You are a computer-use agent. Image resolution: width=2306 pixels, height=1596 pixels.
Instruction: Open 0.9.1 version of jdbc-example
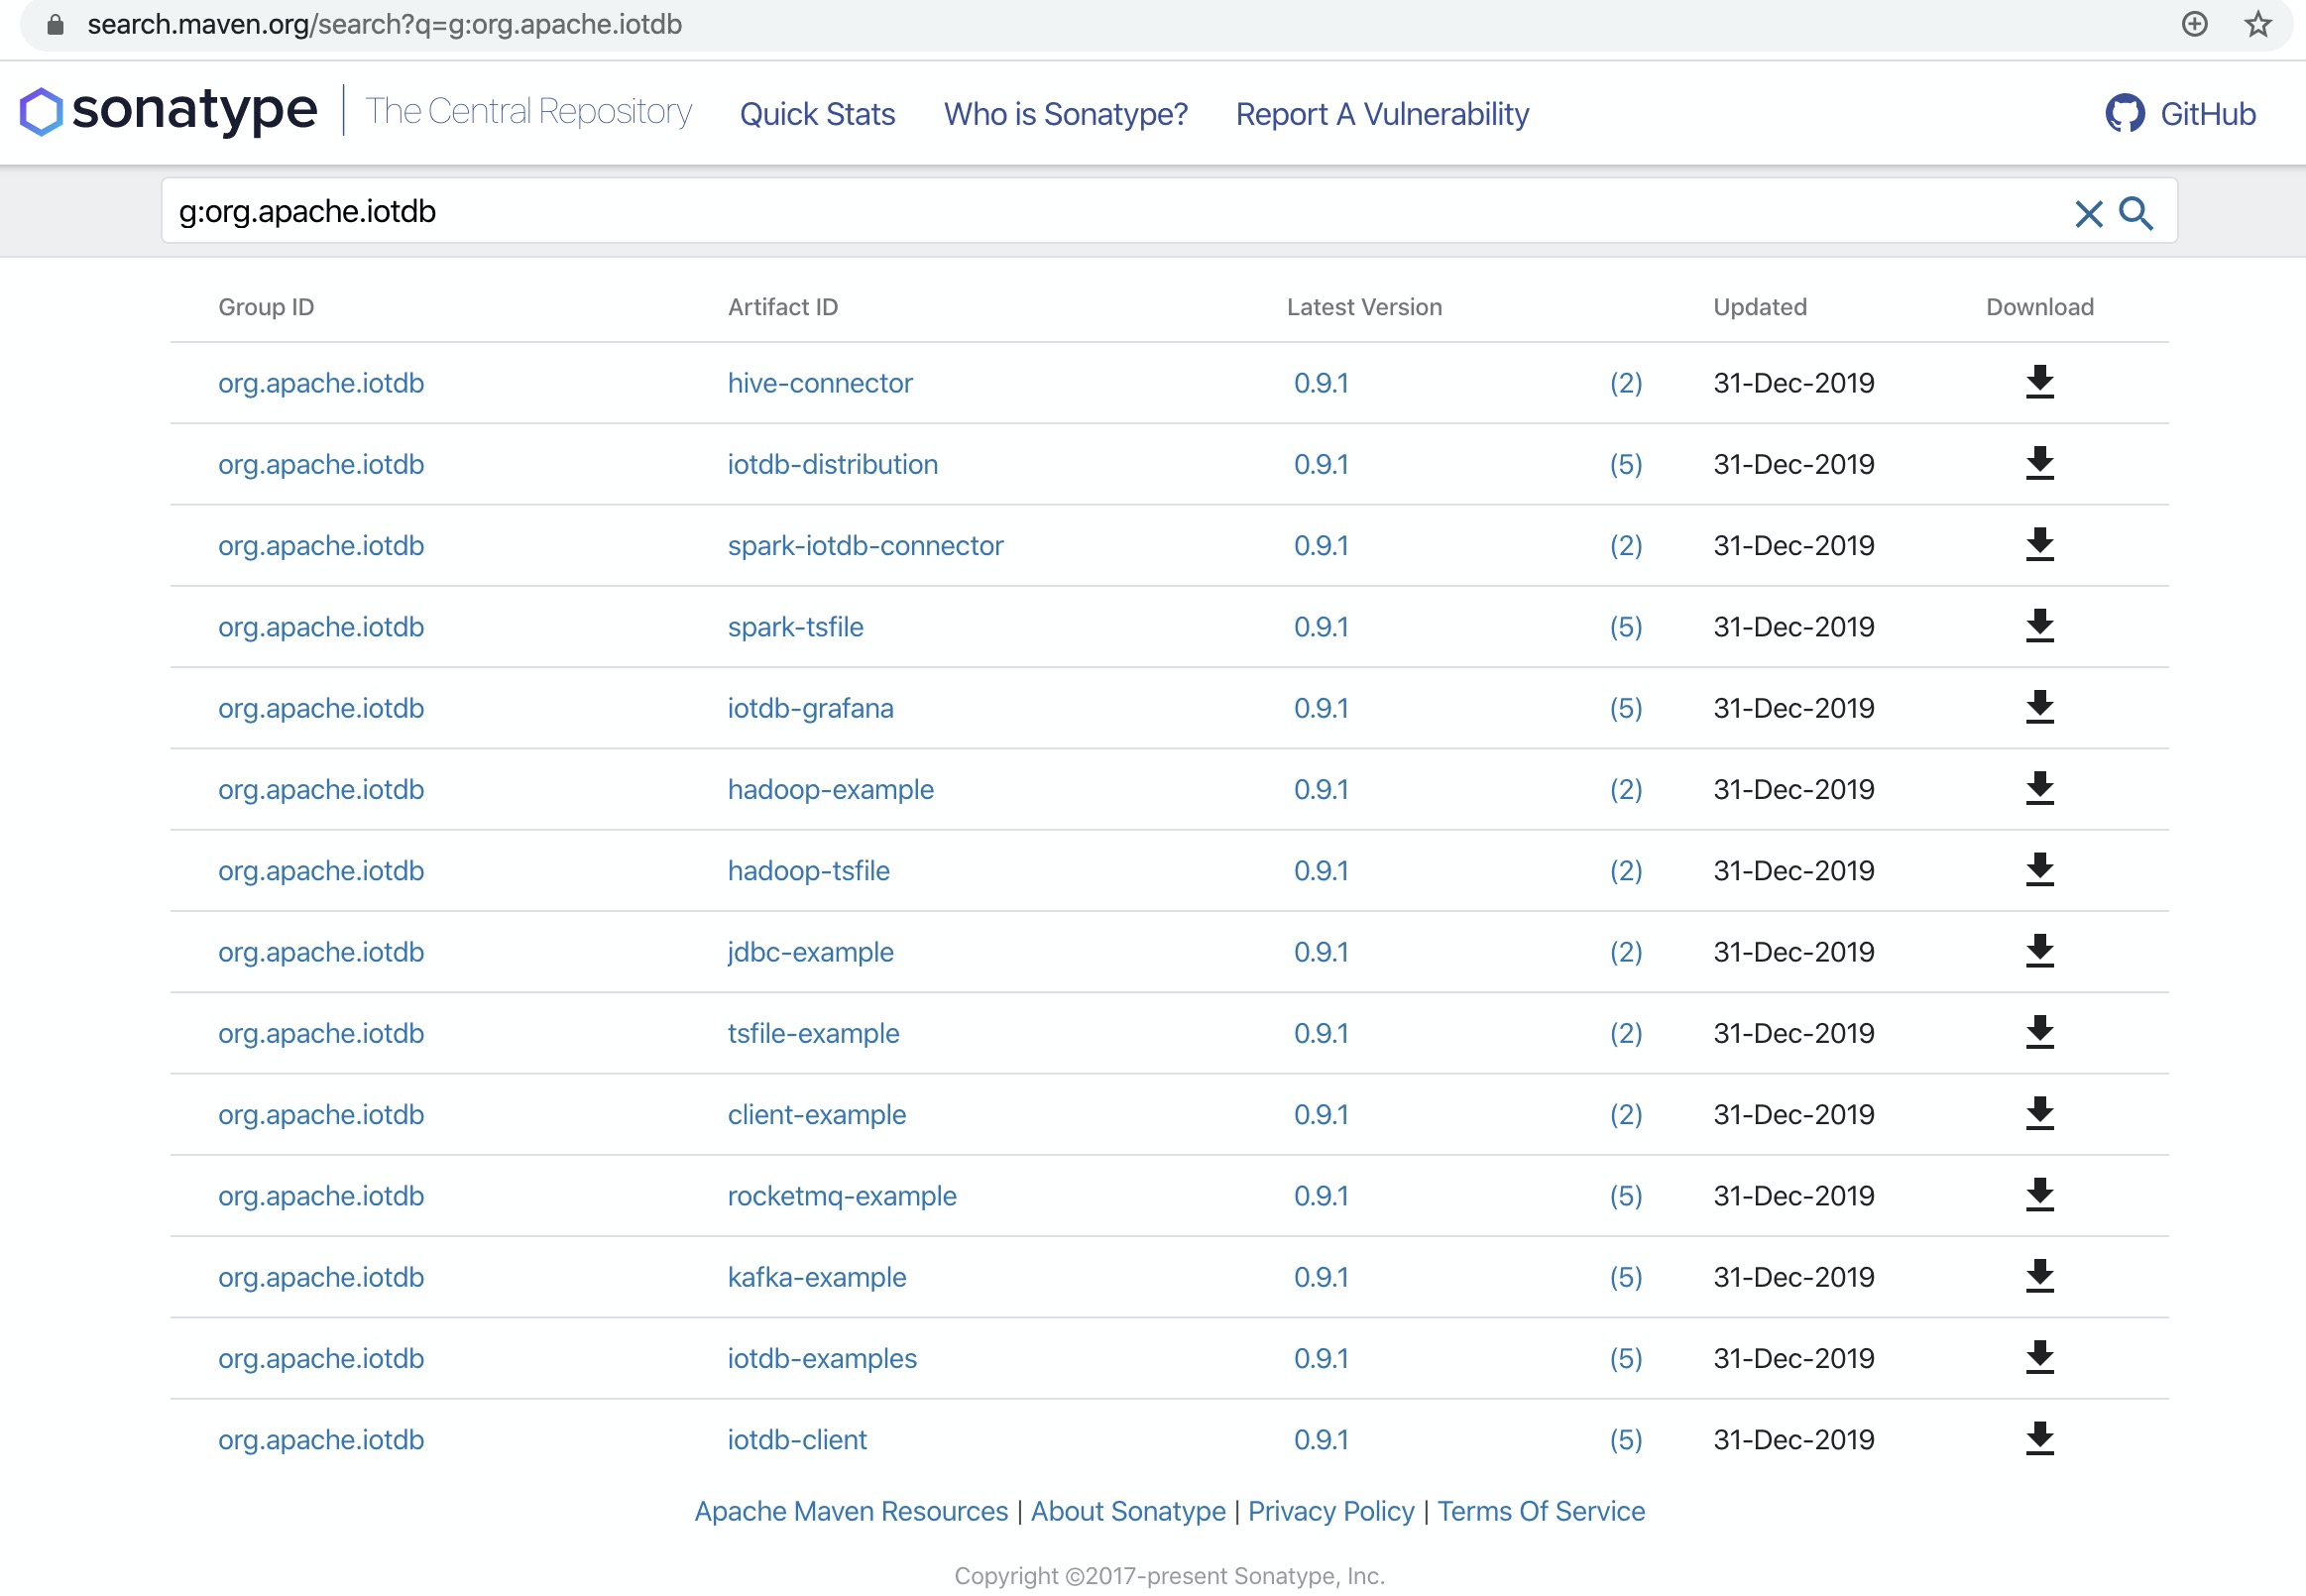(1321, 951)
